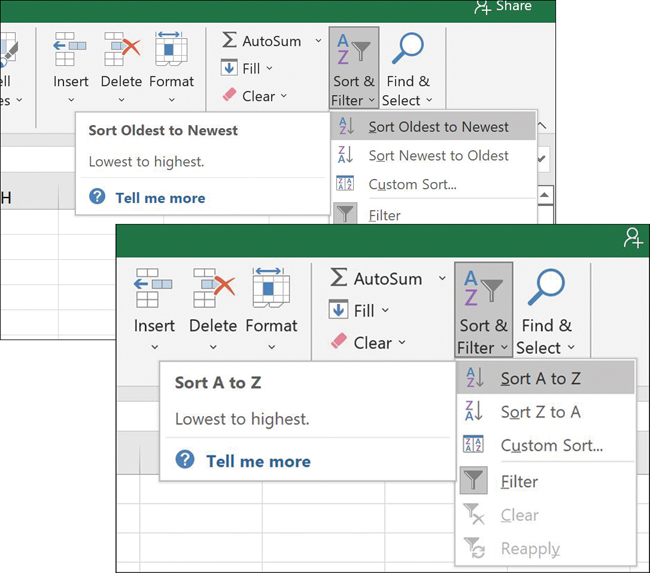The image size is (650, 573).
Task: Click Sort Z to A icon in front menu
Action: pyautogui.click(x=473, y=411)
